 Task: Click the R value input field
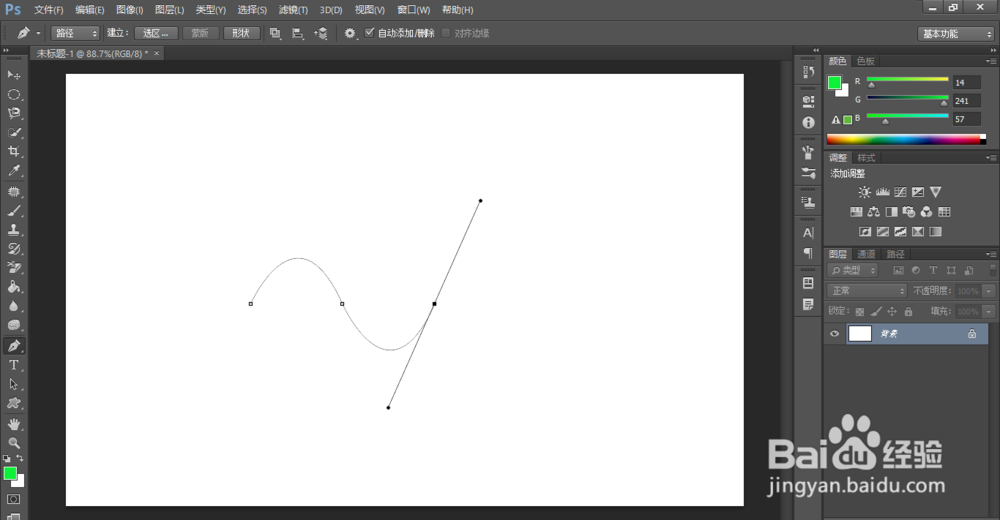pos(967,82)
